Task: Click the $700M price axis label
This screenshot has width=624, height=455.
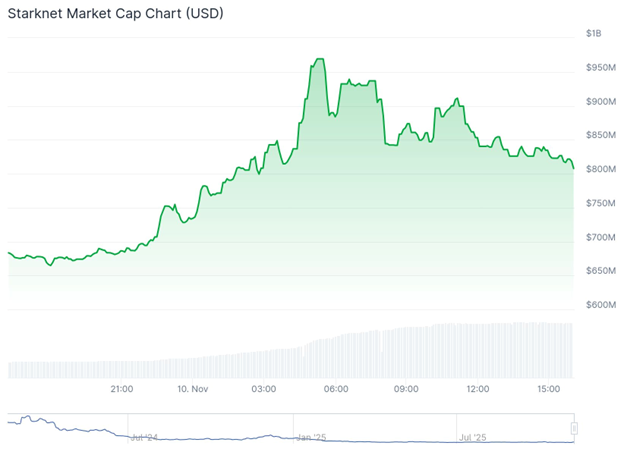Action: click(600, 237)
